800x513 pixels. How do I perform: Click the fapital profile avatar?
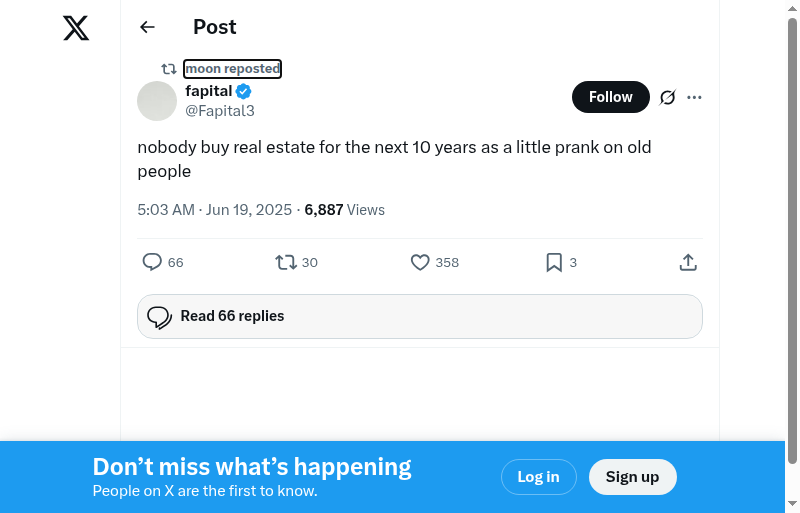[x=157, y=101]
